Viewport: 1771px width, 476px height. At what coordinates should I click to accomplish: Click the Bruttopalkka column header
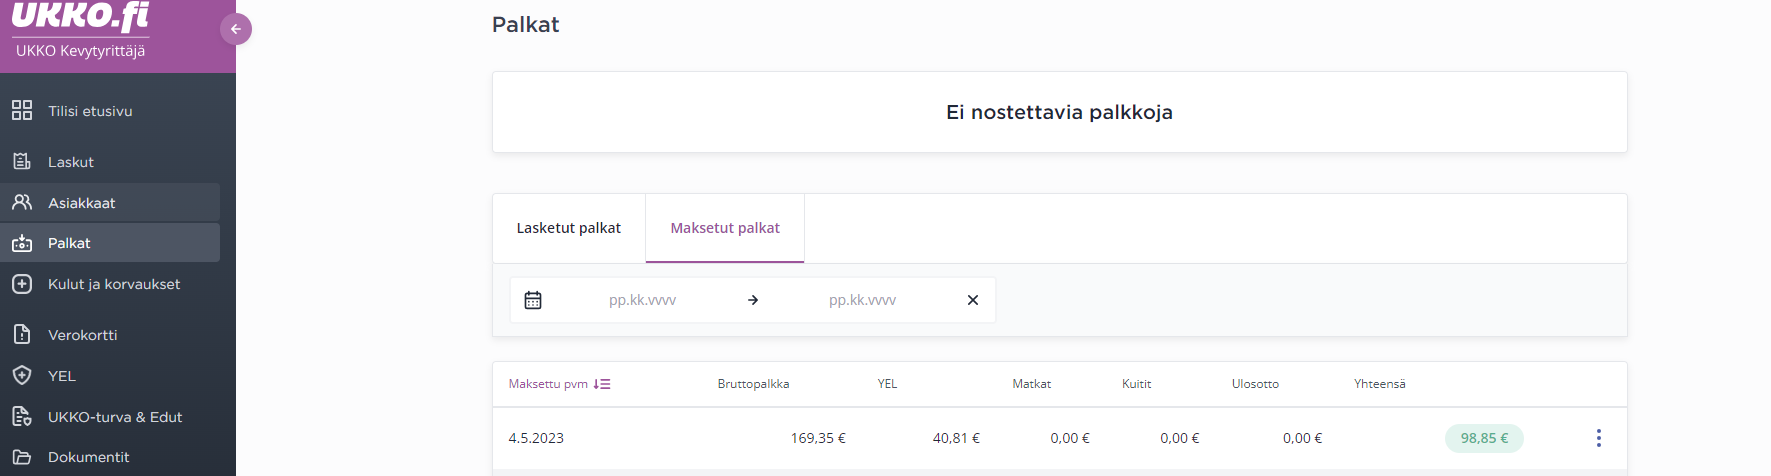753,384
